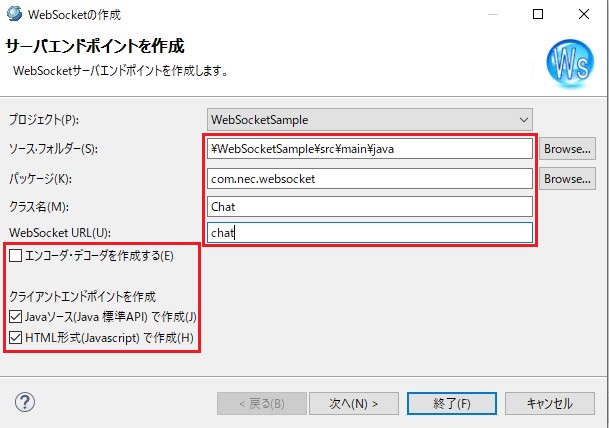
Task: Click the help question mark icon
Action: pyautogui.click(x=26, y=402)
